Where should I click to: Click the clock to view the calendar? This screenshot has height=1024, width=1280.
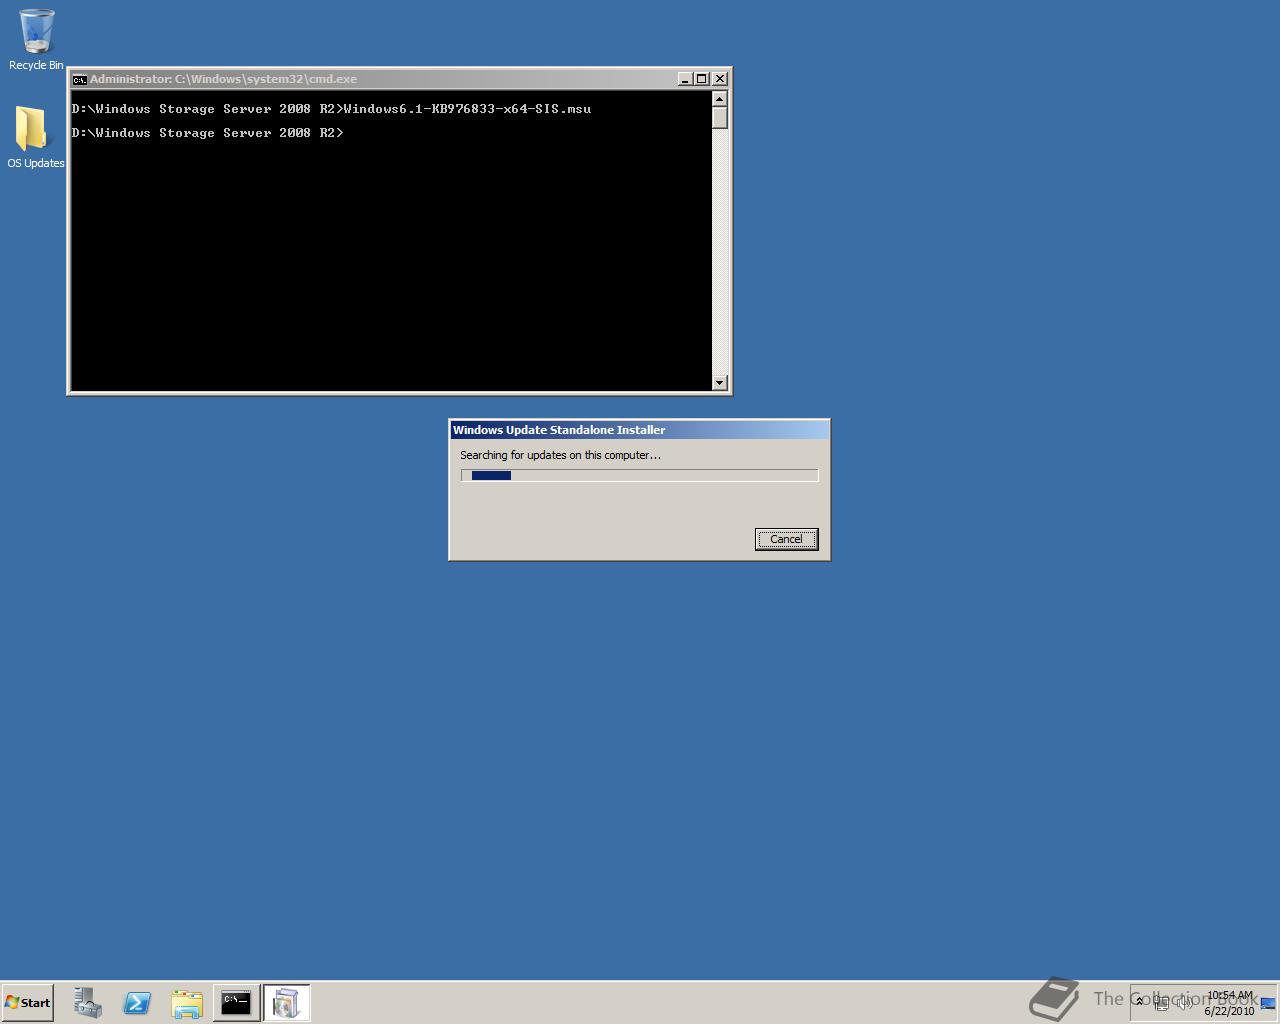click(x=1230, y=1002)
